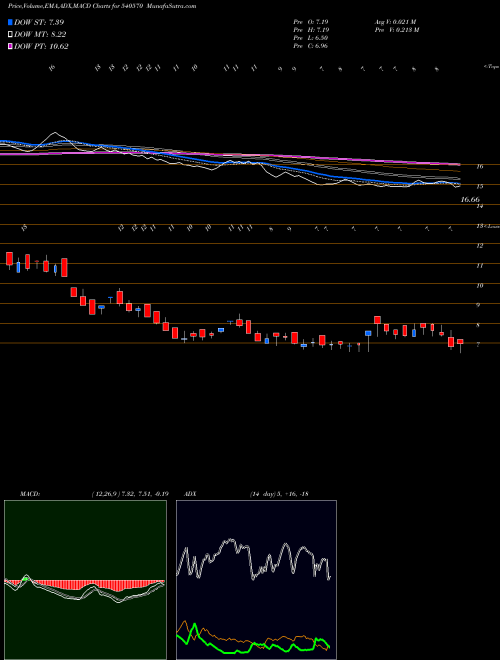Click the blue DOW ST legend swatch

(10, 22)
